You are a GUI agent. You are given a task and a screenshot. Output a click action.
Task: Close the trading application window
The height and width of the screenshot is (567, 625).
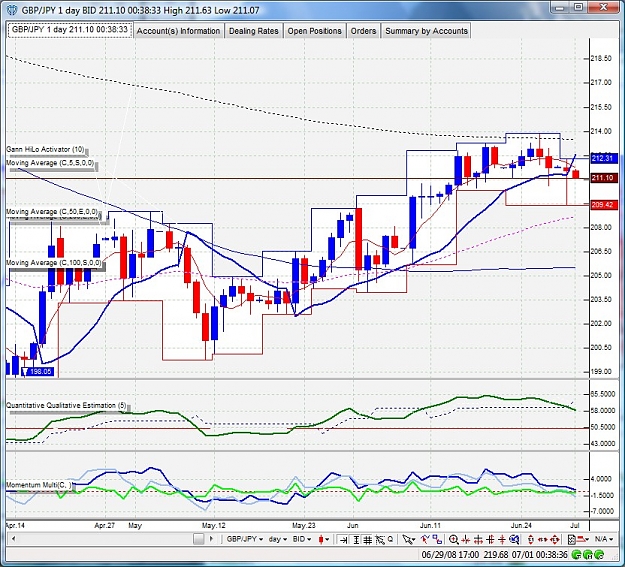[605, 7]
